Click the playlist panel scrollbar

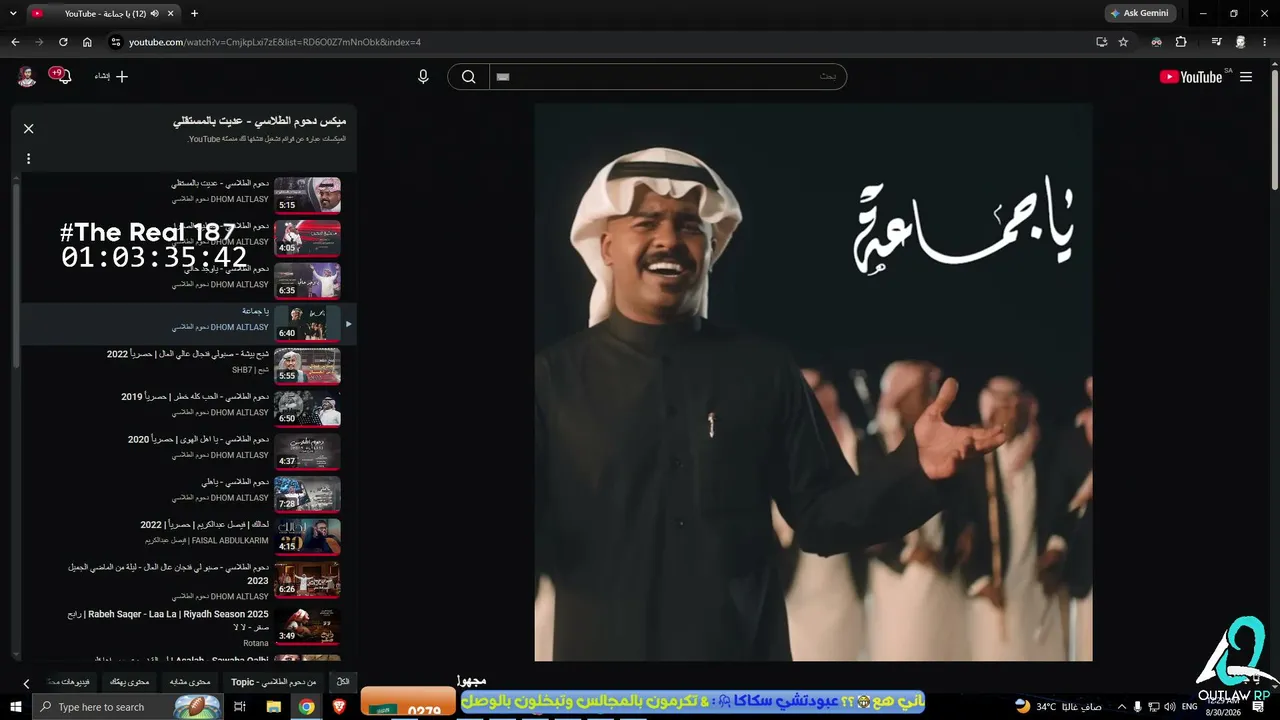point(15,275)
